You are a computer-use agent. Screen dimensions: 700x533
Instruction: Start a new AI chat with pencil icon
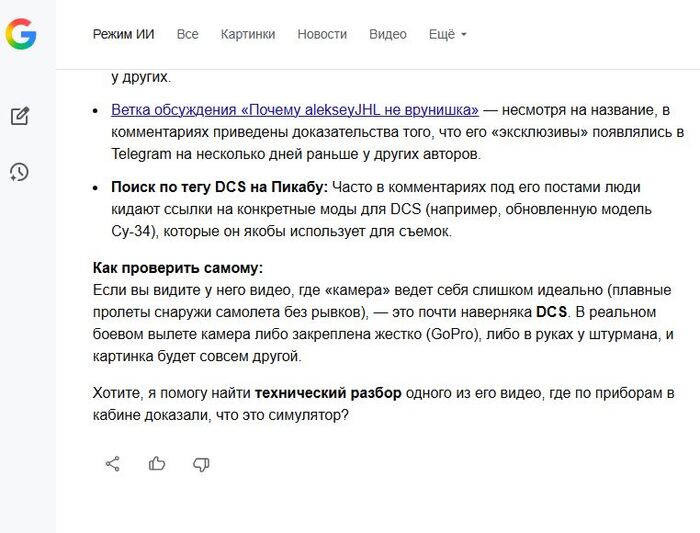point(20,116)
